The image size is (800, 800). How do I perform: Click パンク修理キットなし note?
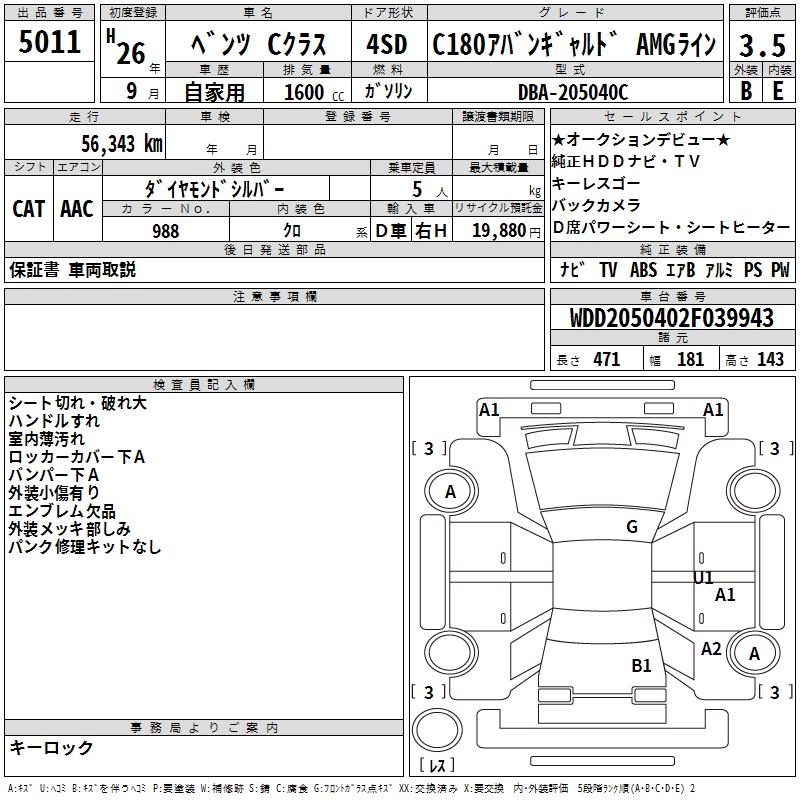[85, 546]
